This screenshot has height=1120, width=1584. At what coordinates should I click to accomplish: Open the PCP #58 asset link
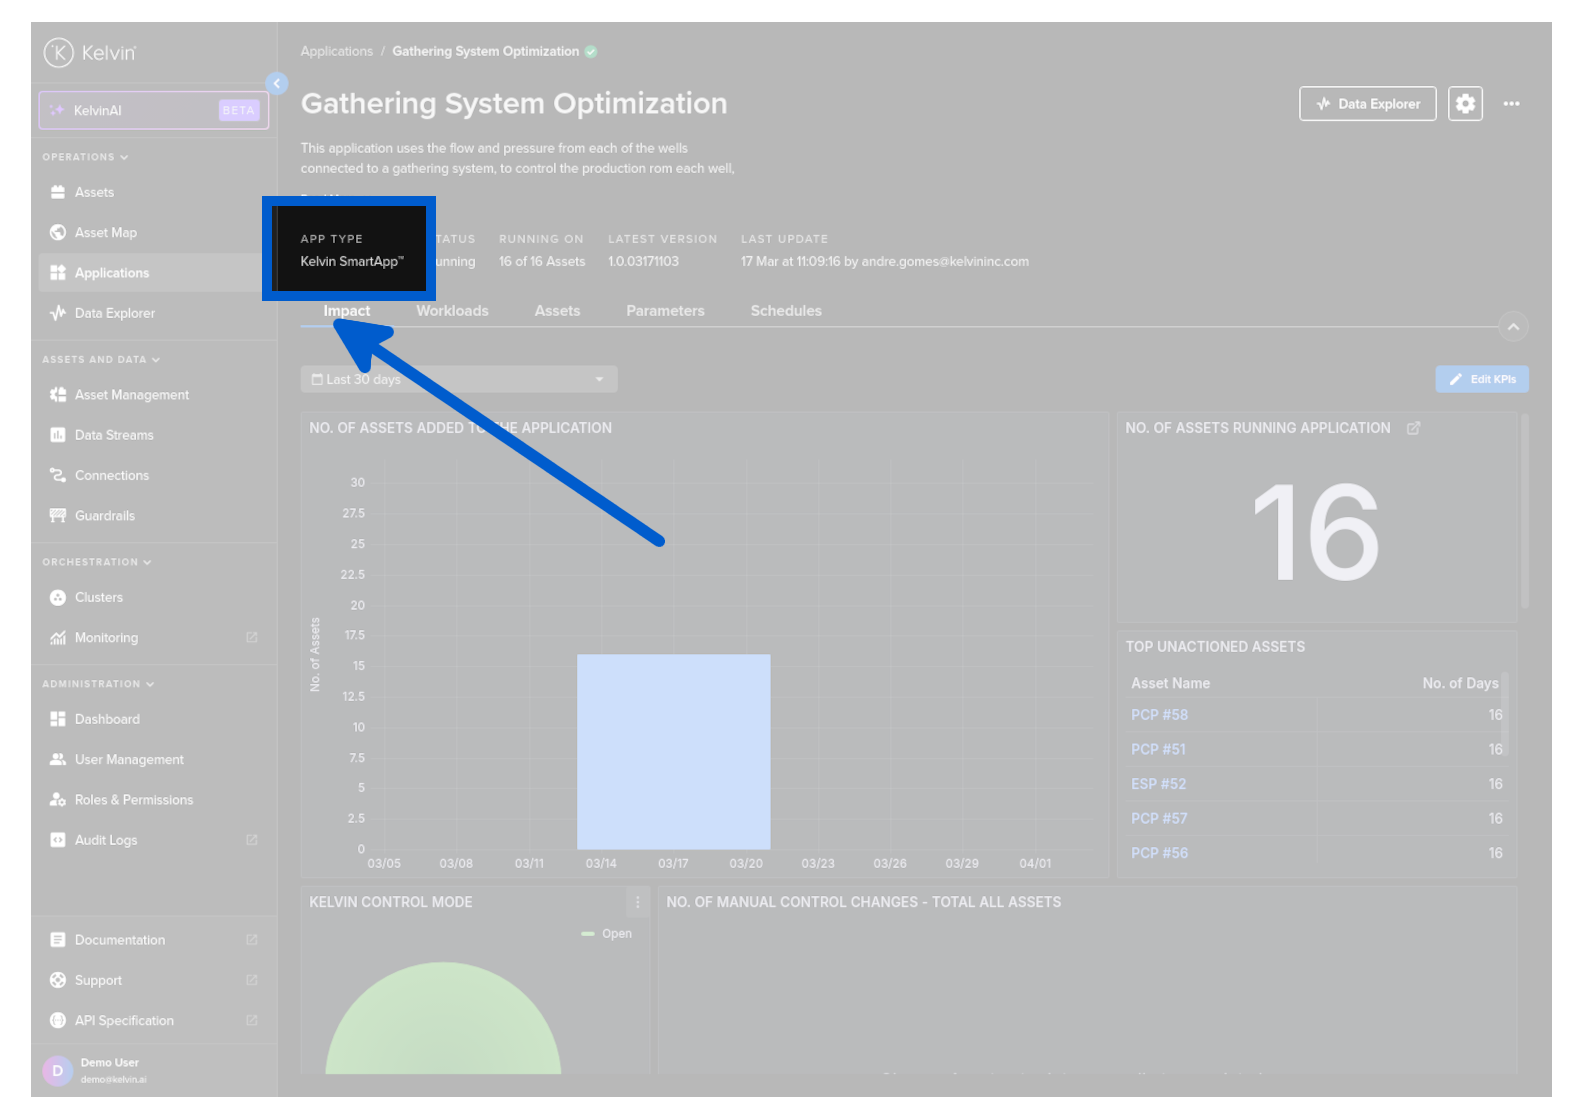[x=1159, y=715]
